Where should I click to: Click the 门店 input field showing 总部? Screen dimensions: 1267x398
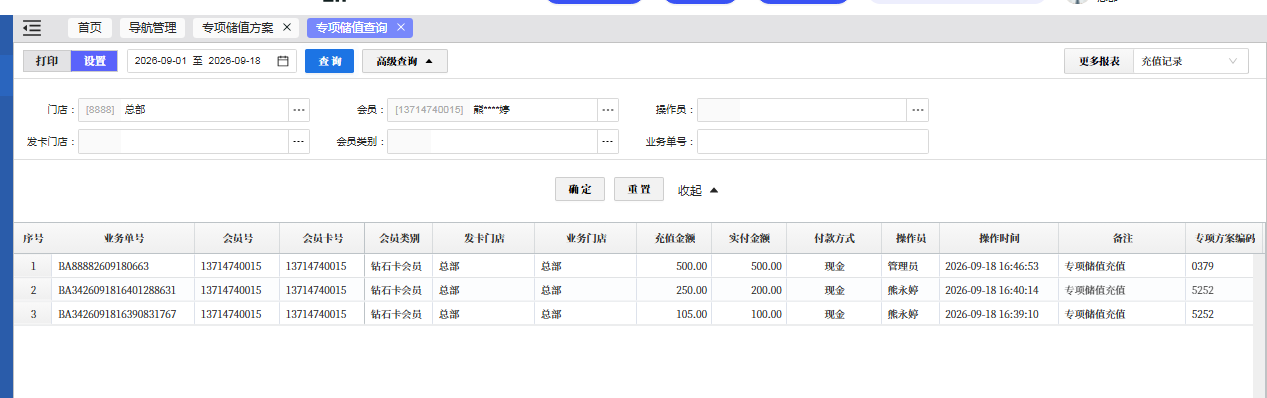tap(183, 110)
